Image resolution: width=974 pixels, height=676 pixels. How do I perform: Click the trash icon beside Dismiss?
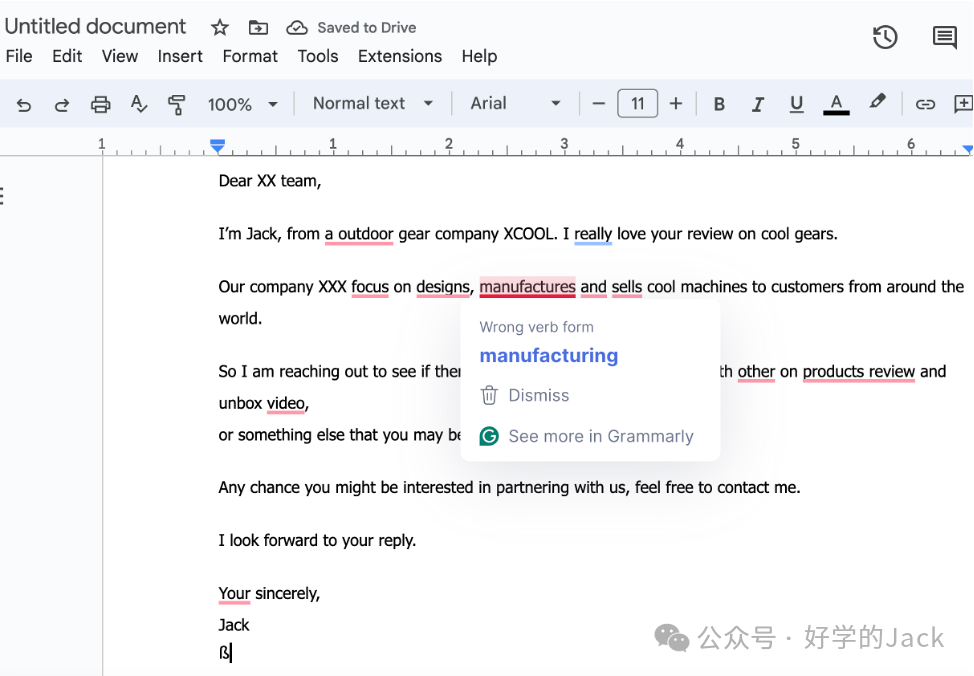[x=489, y=395]
